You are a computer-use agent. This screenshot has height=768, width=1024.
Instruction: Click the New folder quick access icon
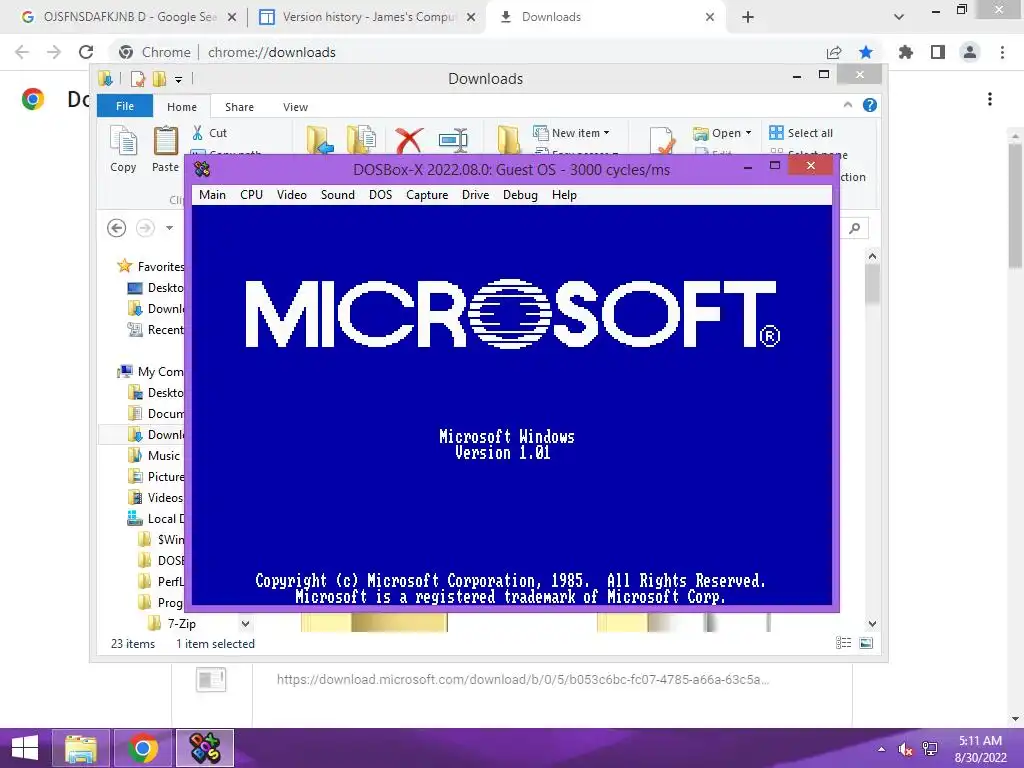click(159, 79)
